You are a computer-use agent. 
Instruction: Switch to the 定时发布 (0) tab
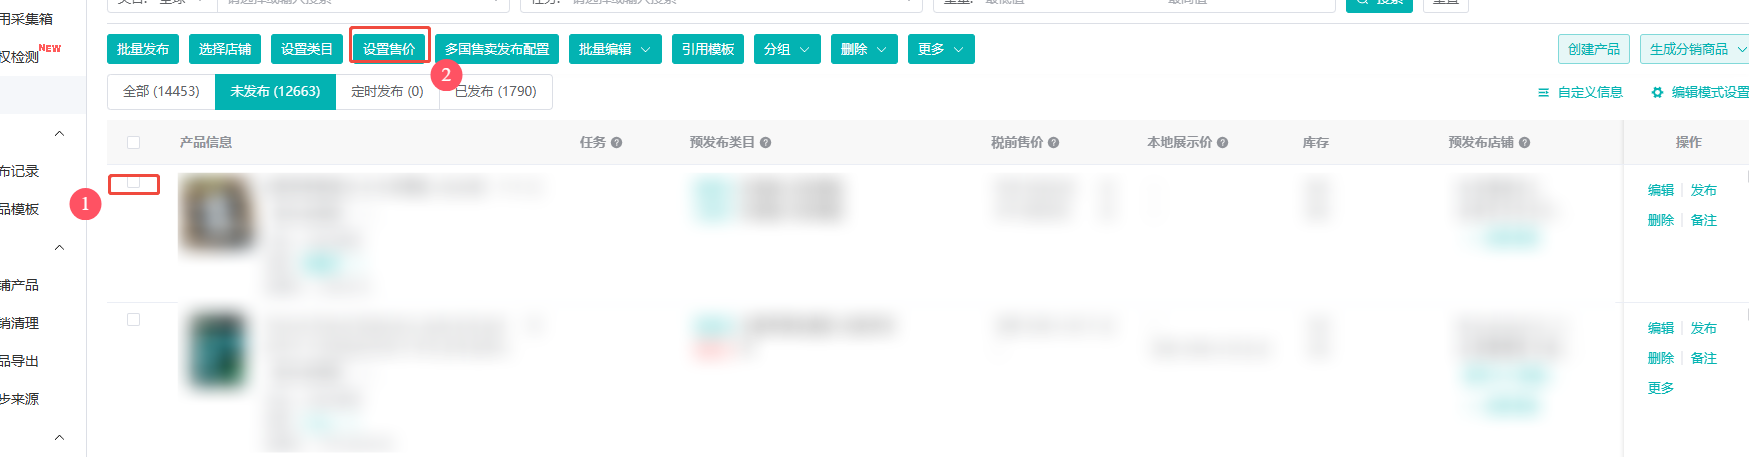(387, 91)
